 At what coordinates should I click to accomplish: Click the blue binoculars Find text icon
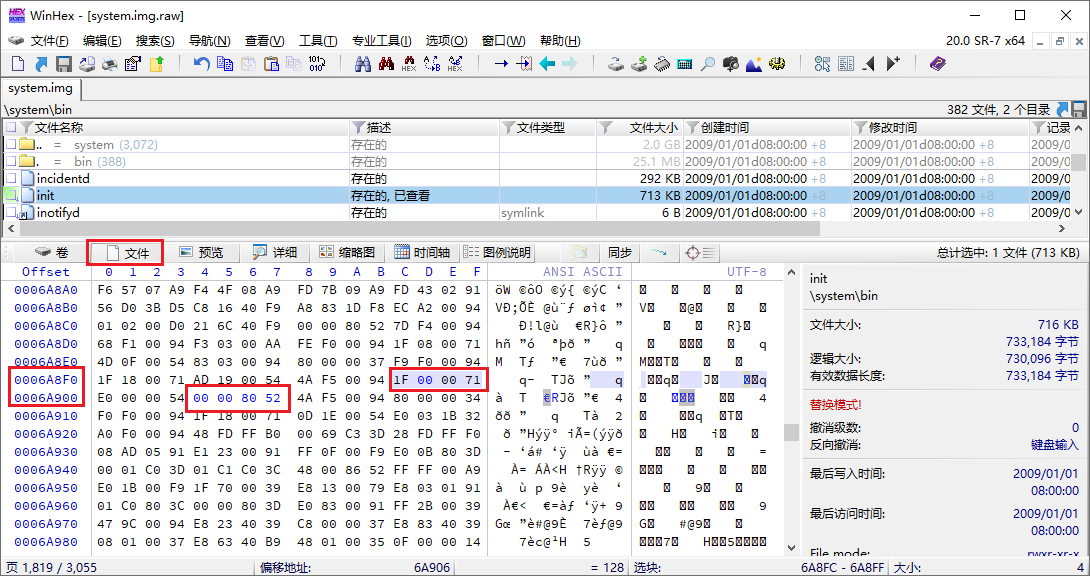(363, 64)
